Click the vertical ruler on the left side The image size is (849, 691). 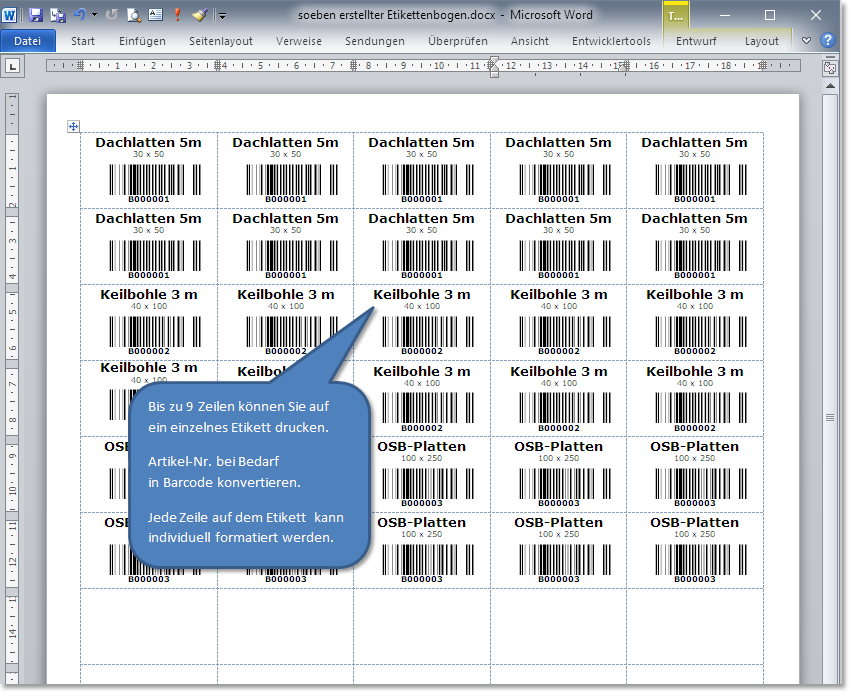(x=12, y=387)
